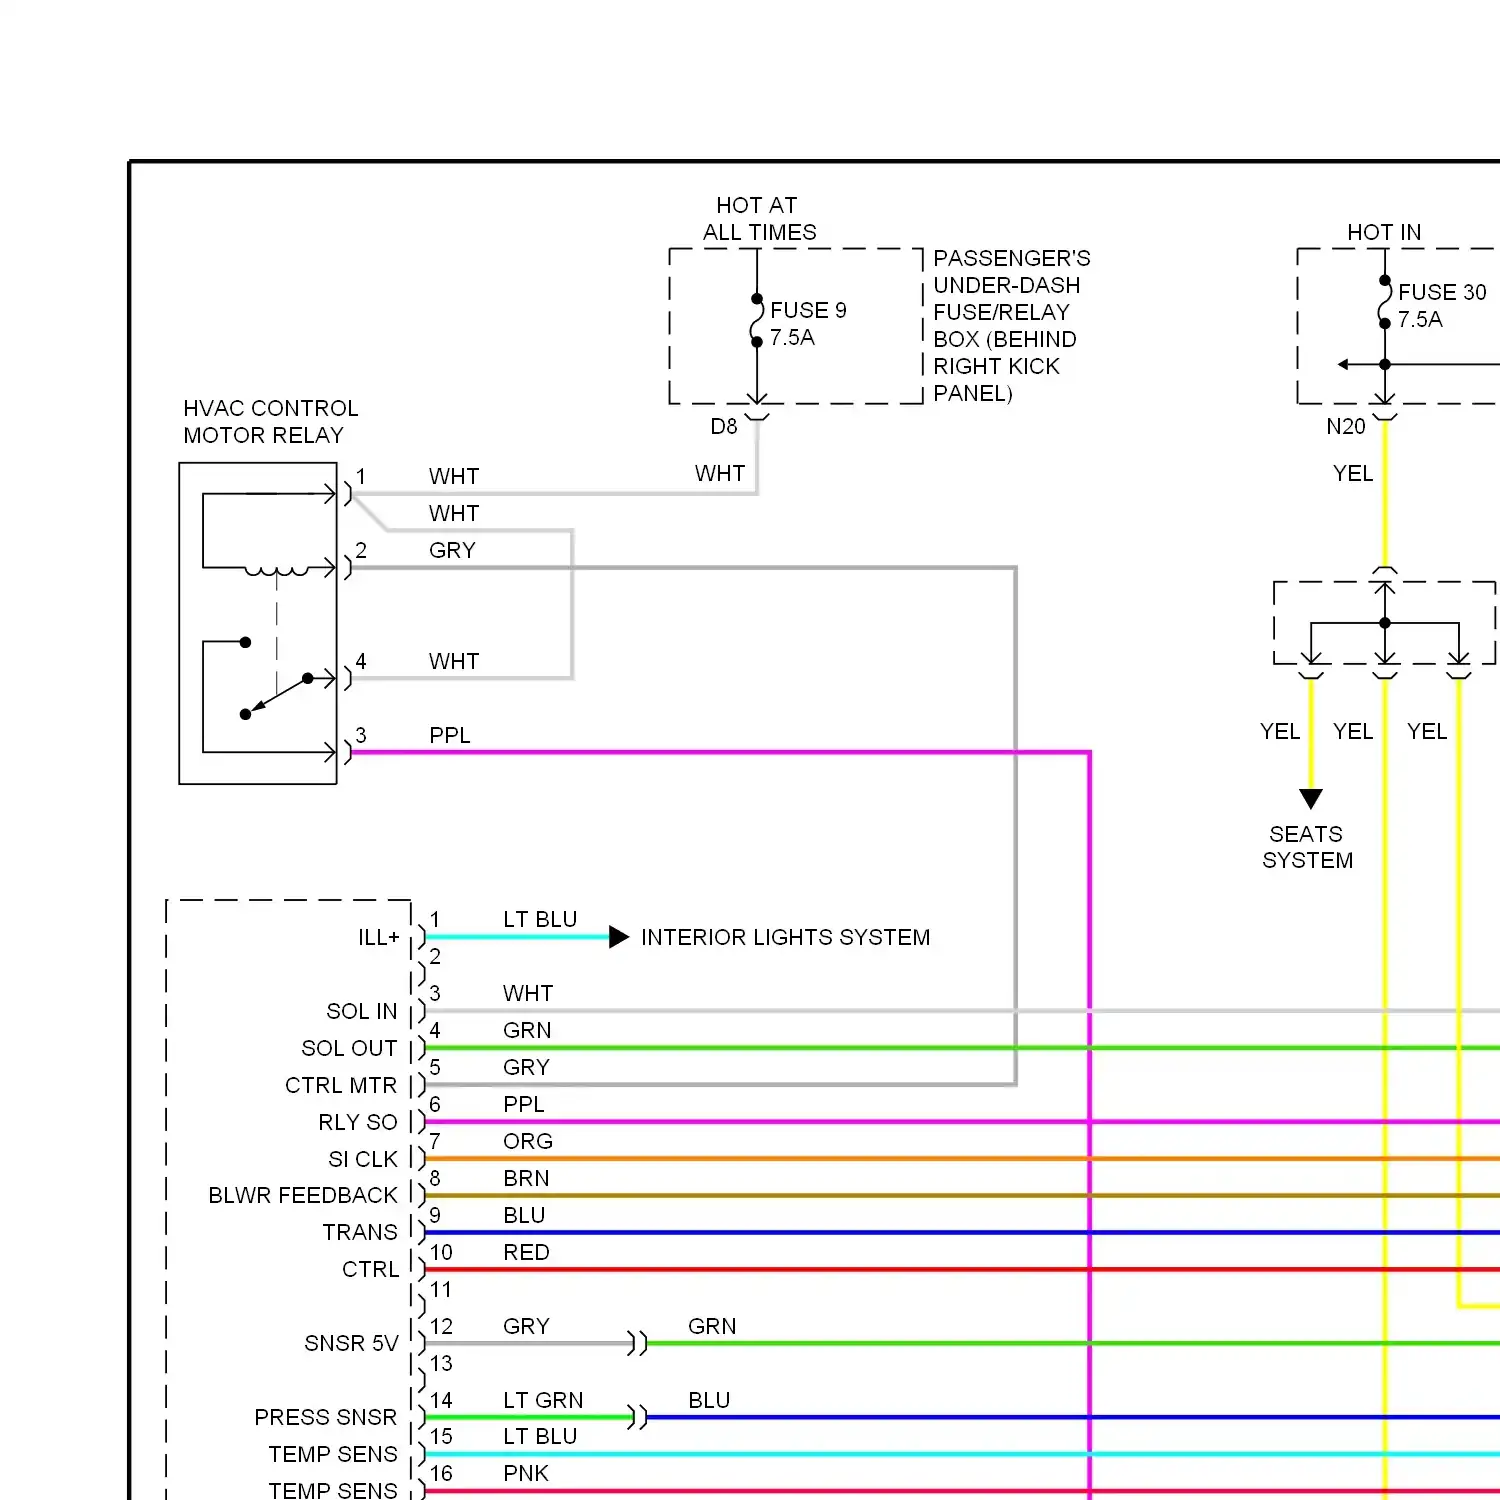Click the HOT IN label
This screenshot has width=1500, height=1500.
click(1384, 233)
